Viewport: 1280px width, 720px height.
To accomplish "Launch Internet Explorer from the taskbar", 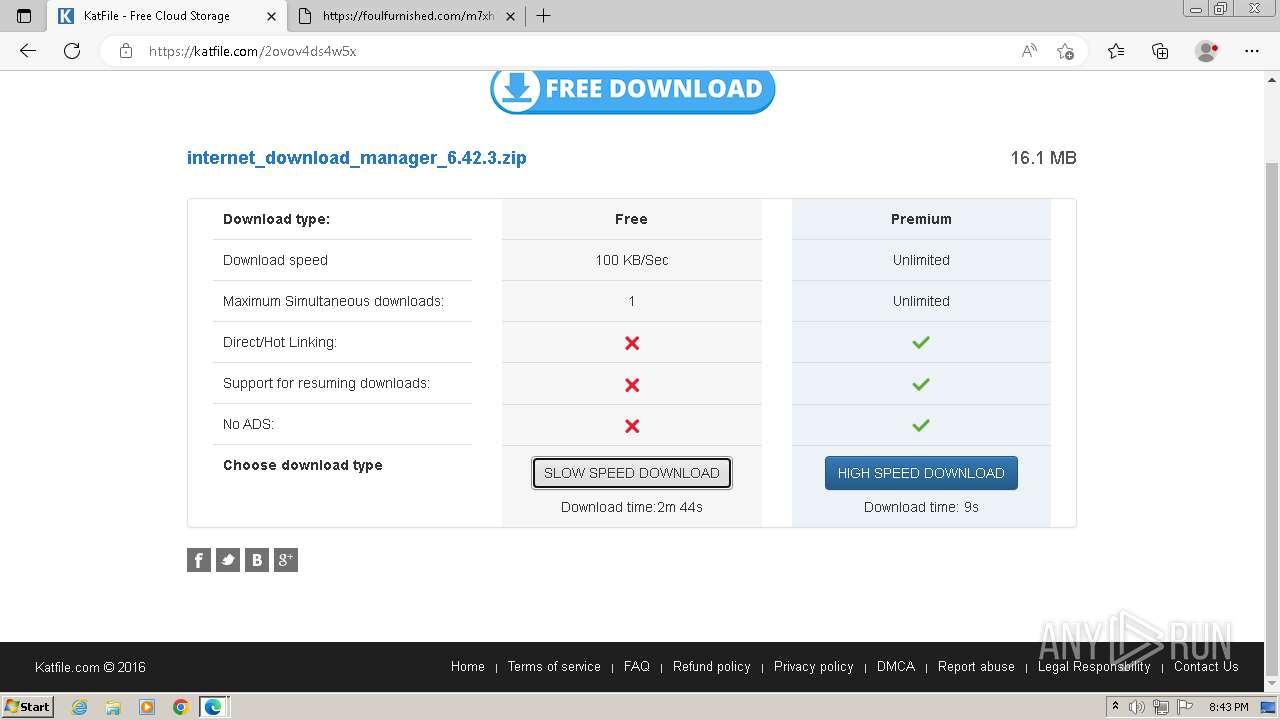I will click(x=80, y=707).
